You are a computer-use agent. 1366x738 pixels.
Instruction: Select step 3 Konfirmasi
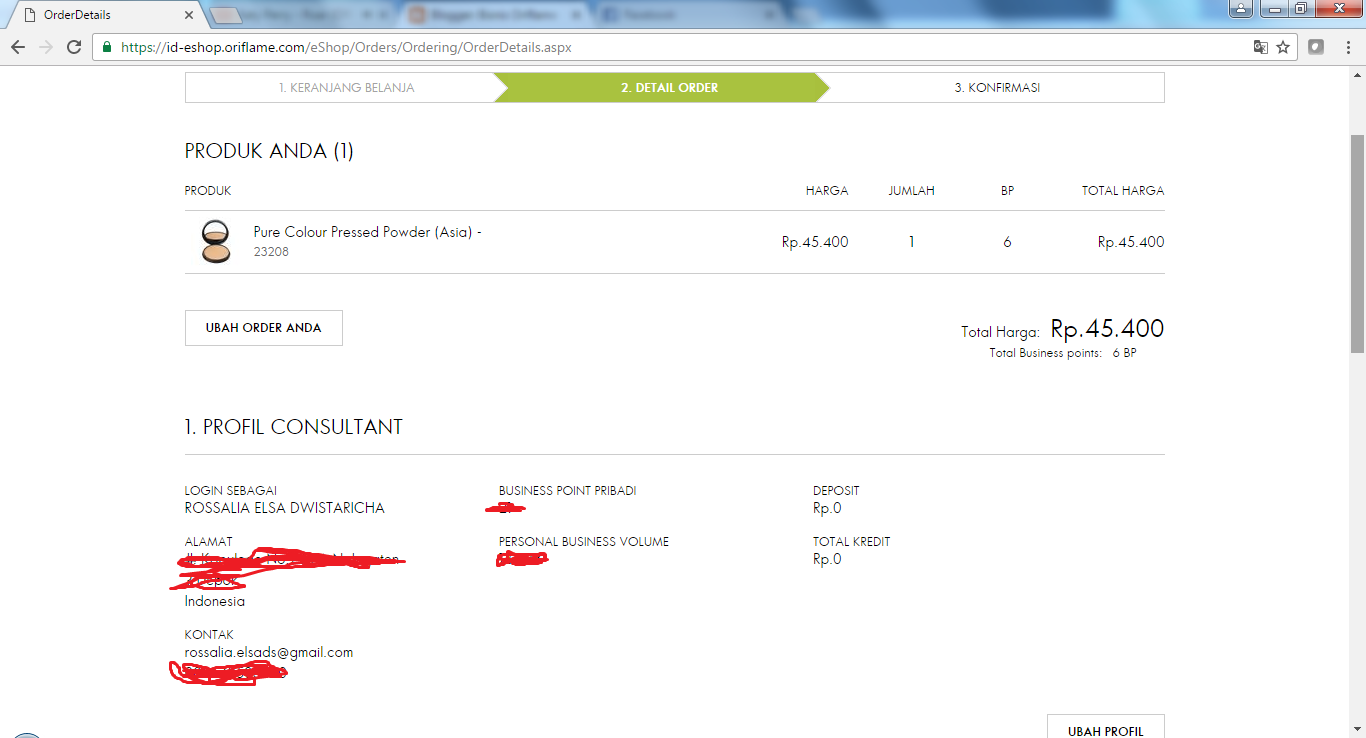(997, 88)
